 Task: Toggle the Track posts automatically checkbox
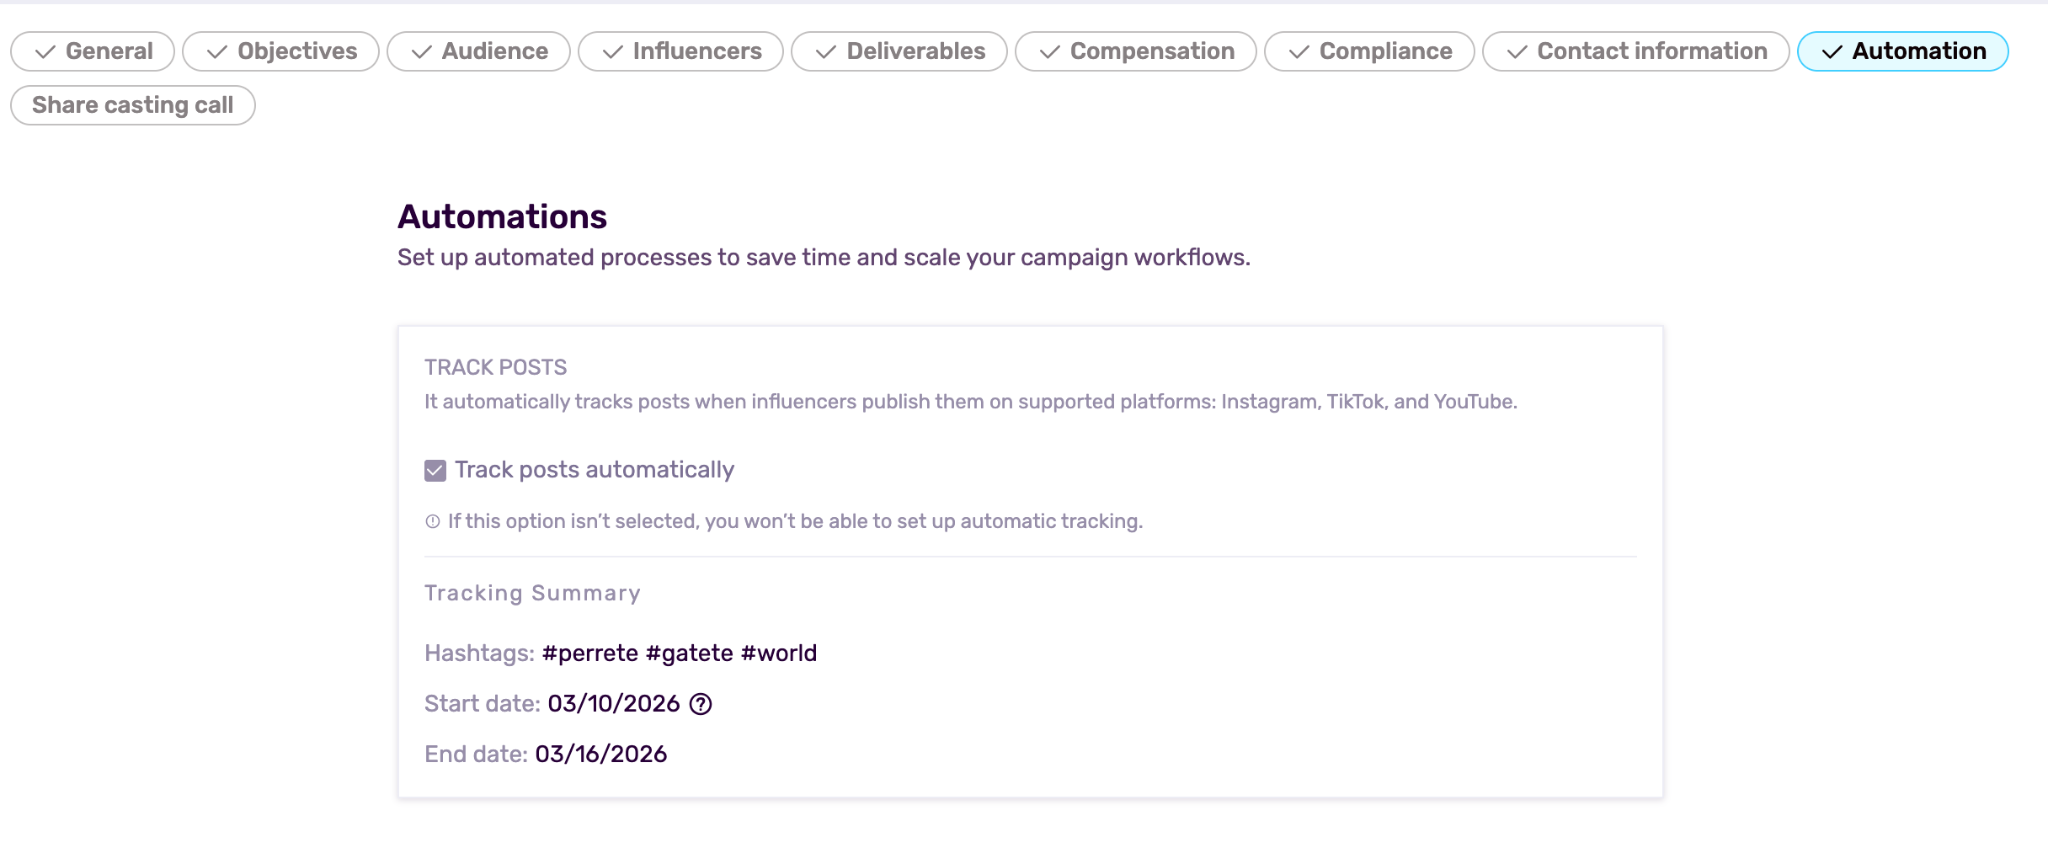click(x=435, y=470)
